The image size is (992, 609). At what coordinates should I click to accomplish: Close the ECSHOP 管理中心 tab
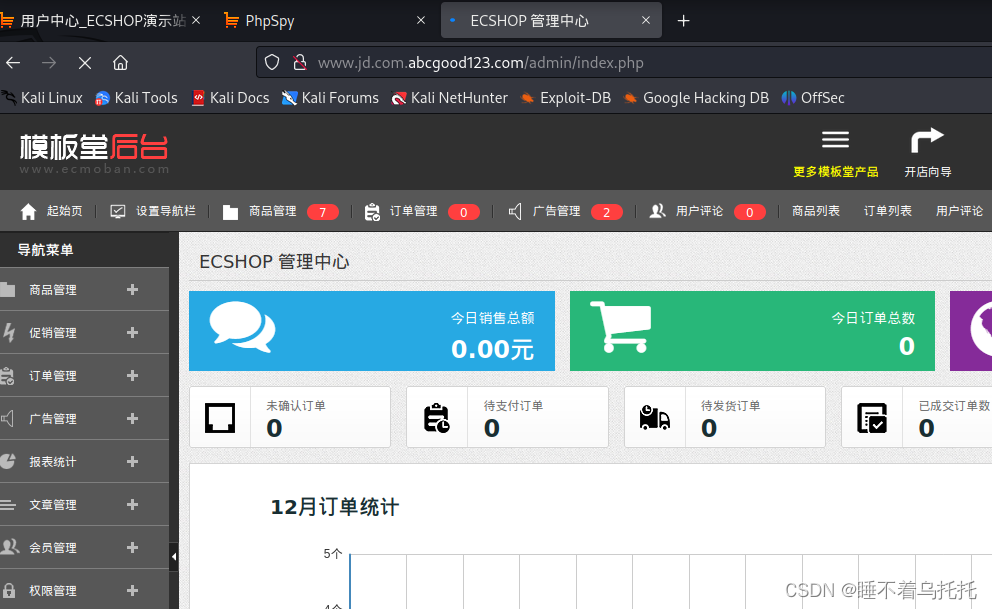tap(646, 21)
